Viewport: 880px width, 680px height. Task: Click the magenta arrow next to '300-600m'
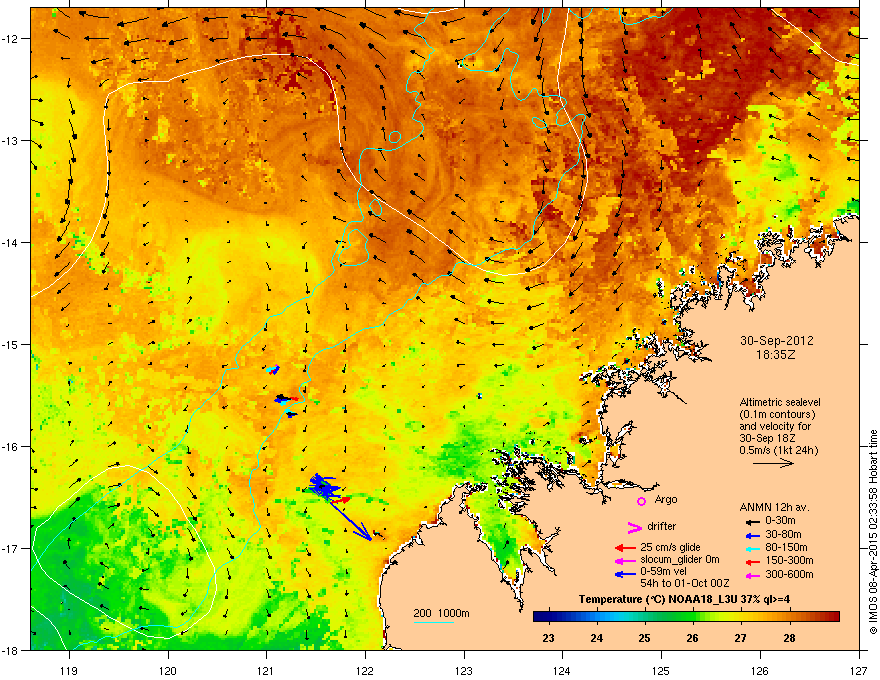(751, 576)
